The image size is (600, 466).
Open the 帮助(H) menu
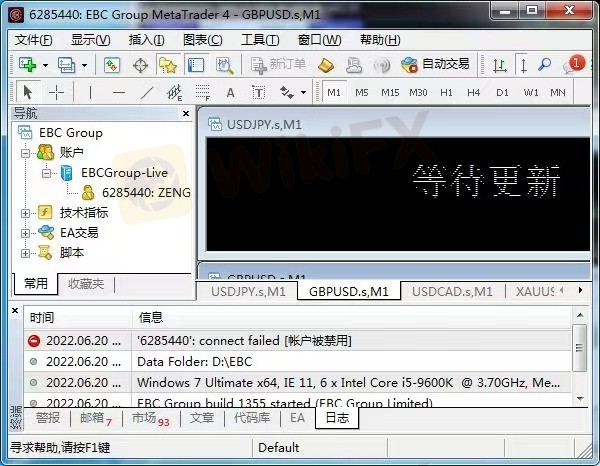click(x=380, y=40)
